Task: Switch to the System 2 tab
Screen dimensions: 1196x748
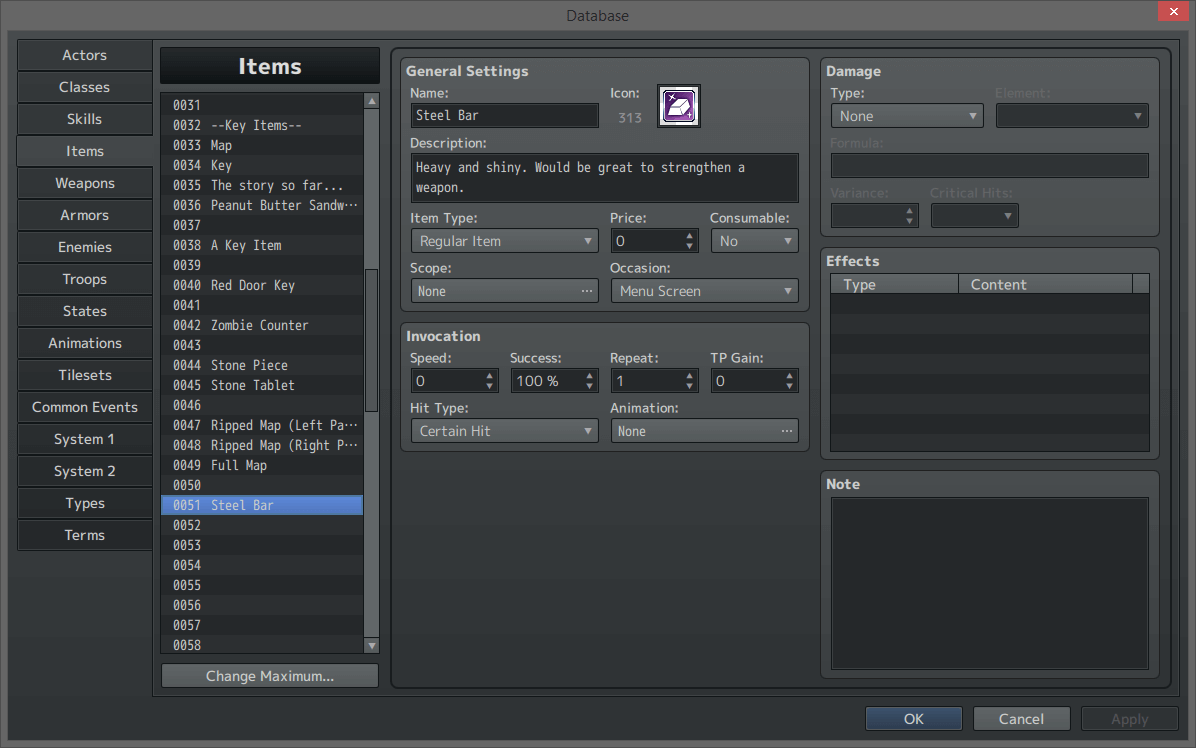Action: coord(85,471)
